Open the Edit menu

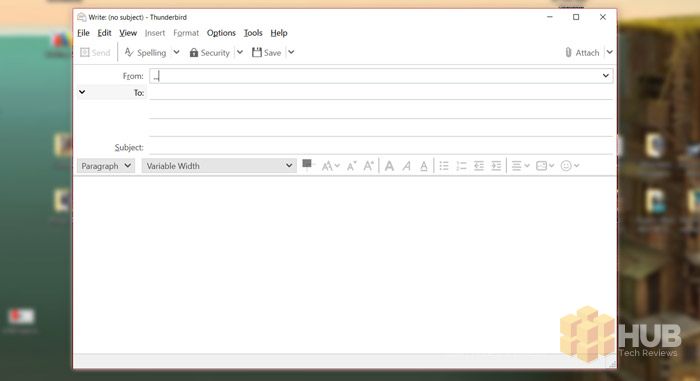coord(104,33)
